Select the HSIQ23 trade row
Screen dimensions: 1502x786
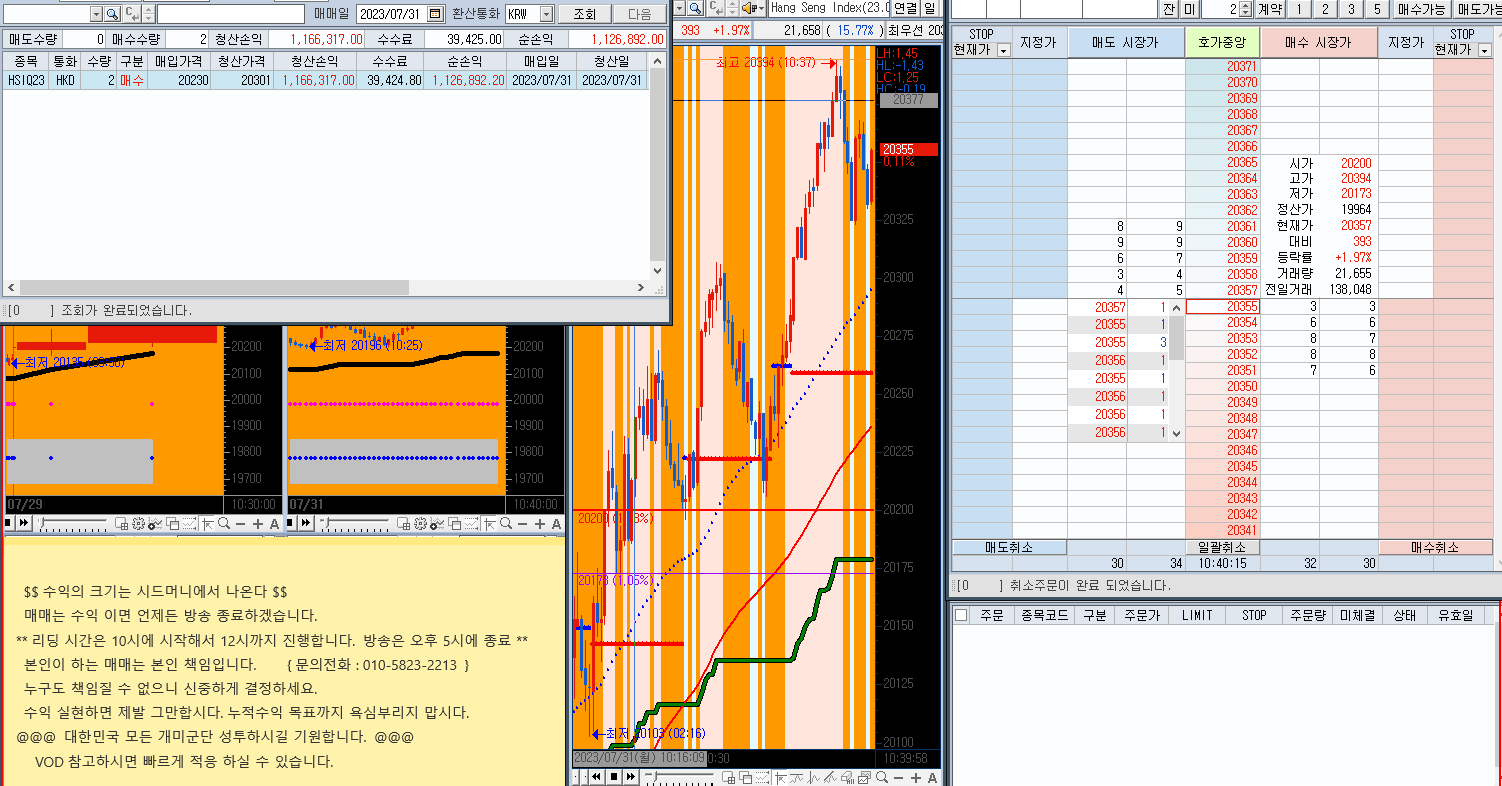point(326,81)
